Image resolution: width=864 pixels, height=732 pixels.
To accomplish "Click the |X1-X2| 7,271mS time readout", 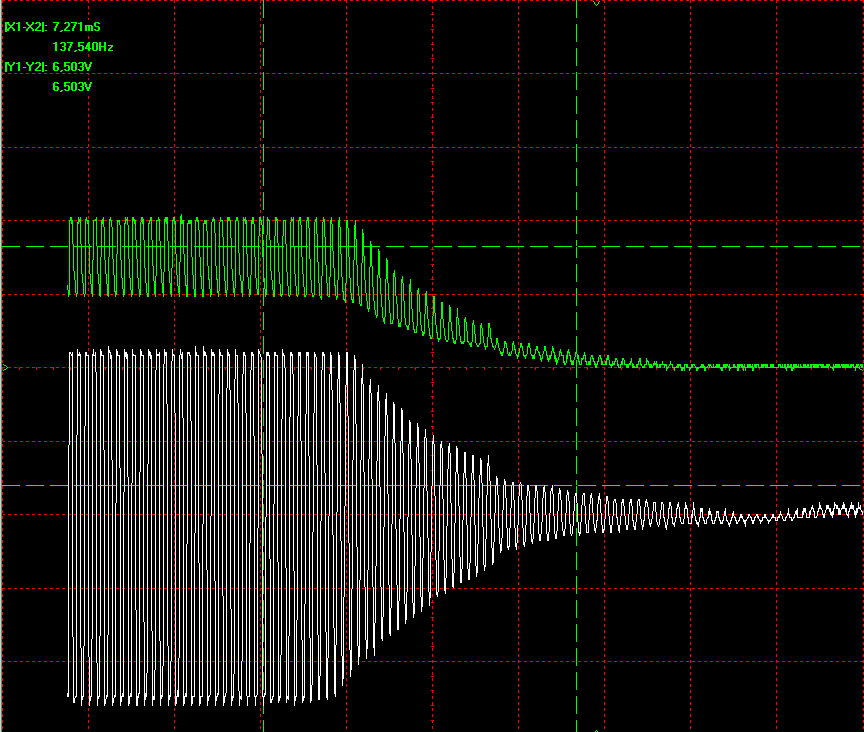I will [x=52, y=27].
